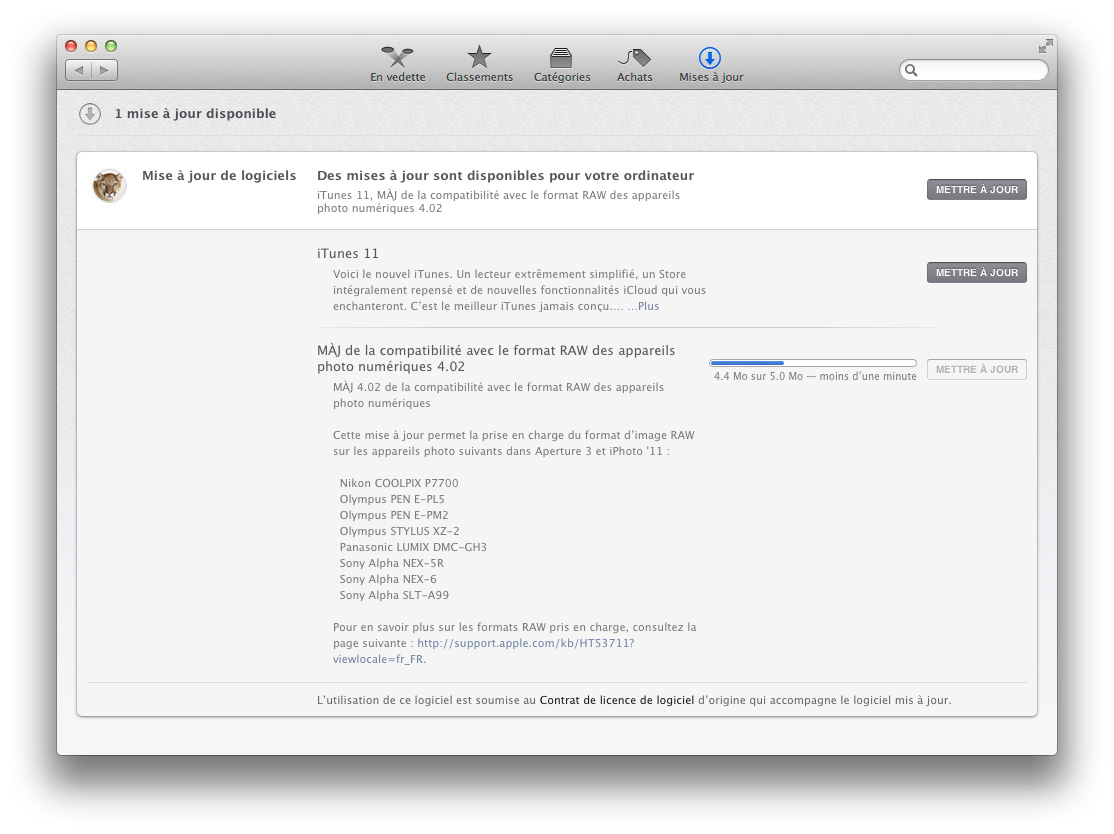This screenshot has width=1114, height=834.
Task: Open the Achats tag section
Action: (x=634, y=64)
